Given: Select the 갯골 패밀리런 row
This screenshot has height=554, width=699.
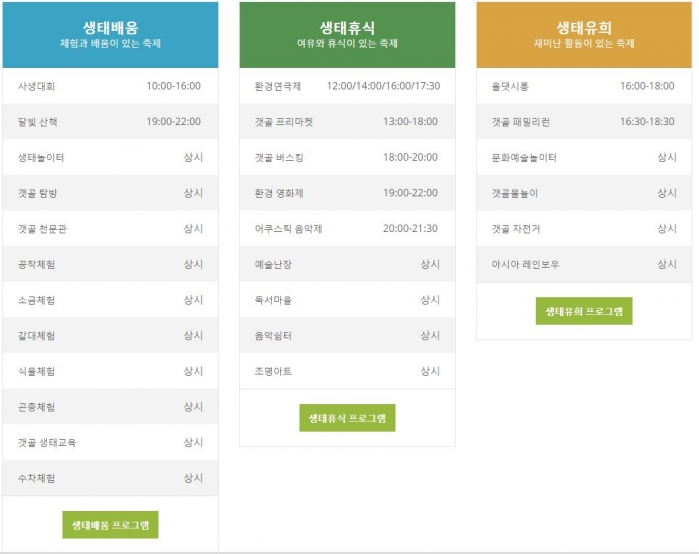Looking at the screenshot, I should click(x=584, y=122).
